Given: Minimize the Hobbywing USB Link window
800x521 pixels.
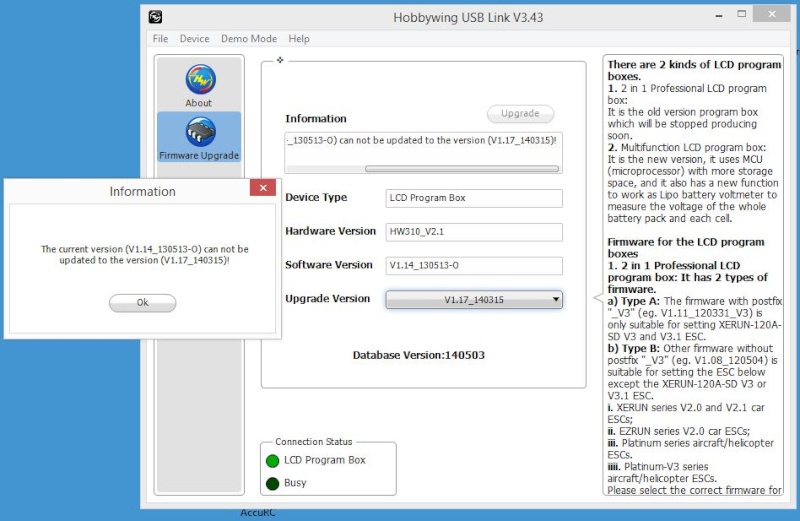Looking at the screenshot, I should (719, 16).
